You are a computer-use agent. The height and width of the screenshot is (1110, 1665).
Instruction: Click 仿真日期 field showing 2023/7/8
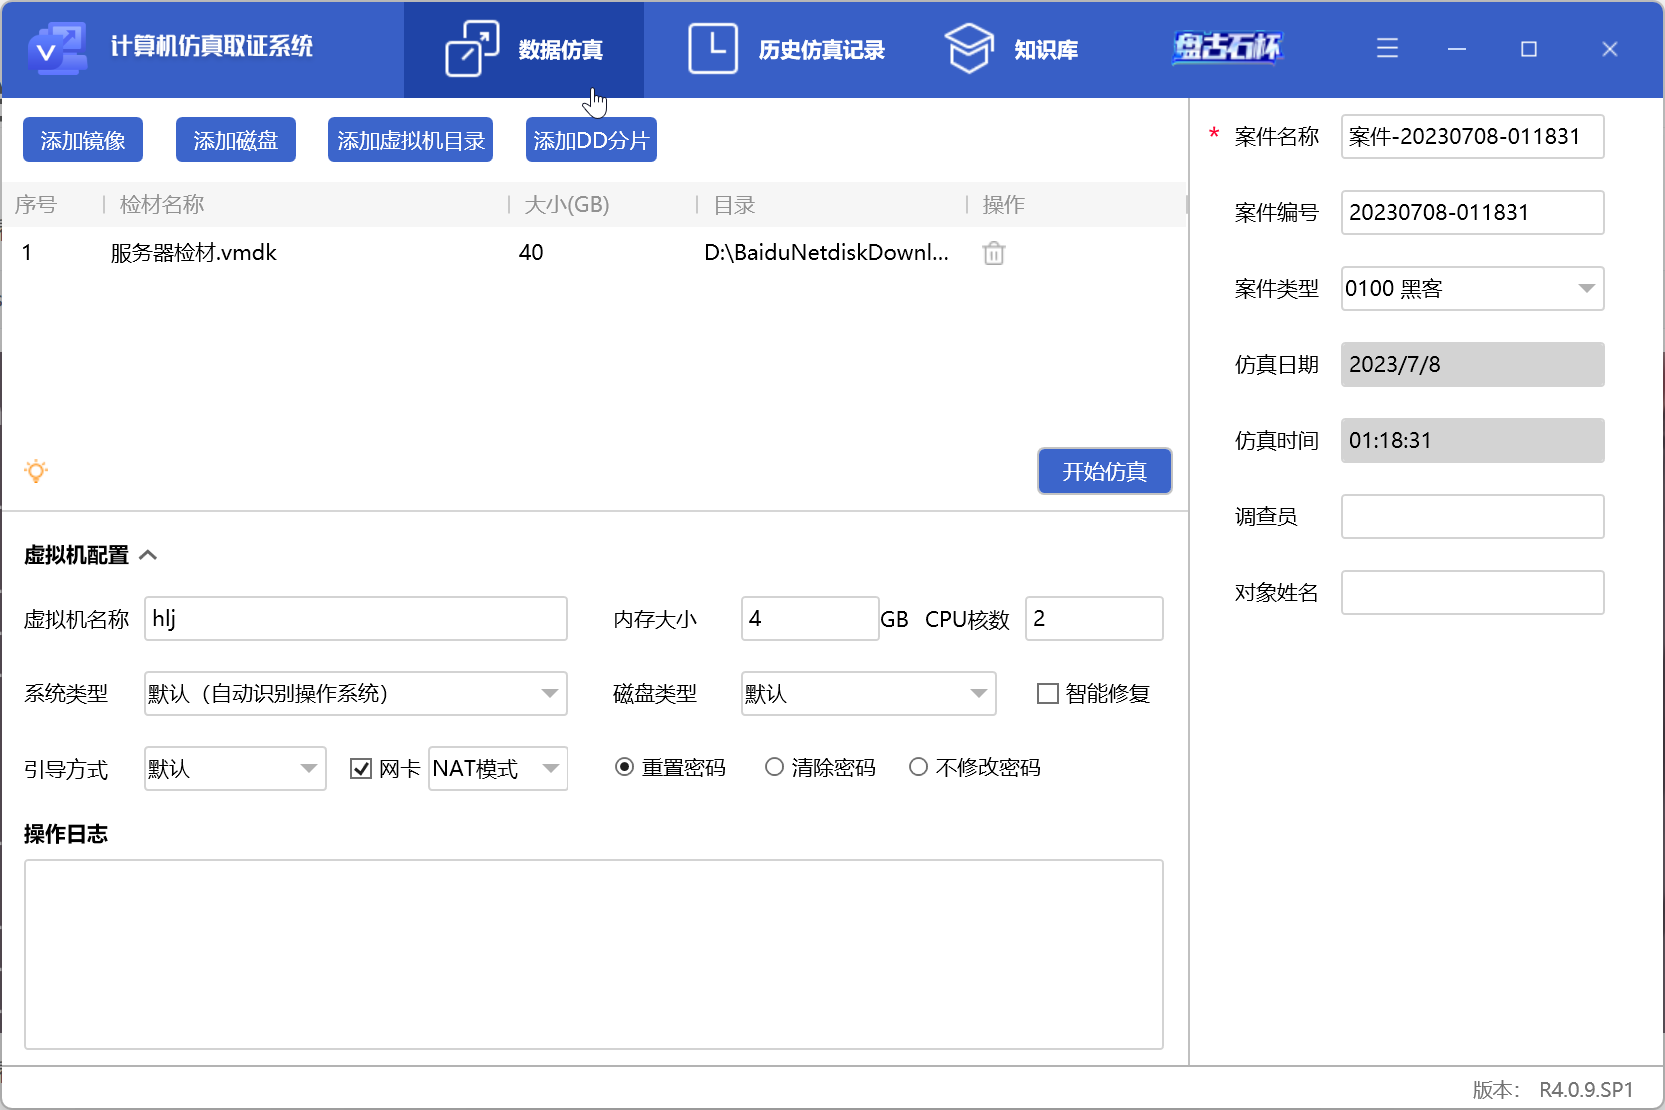1473,364
